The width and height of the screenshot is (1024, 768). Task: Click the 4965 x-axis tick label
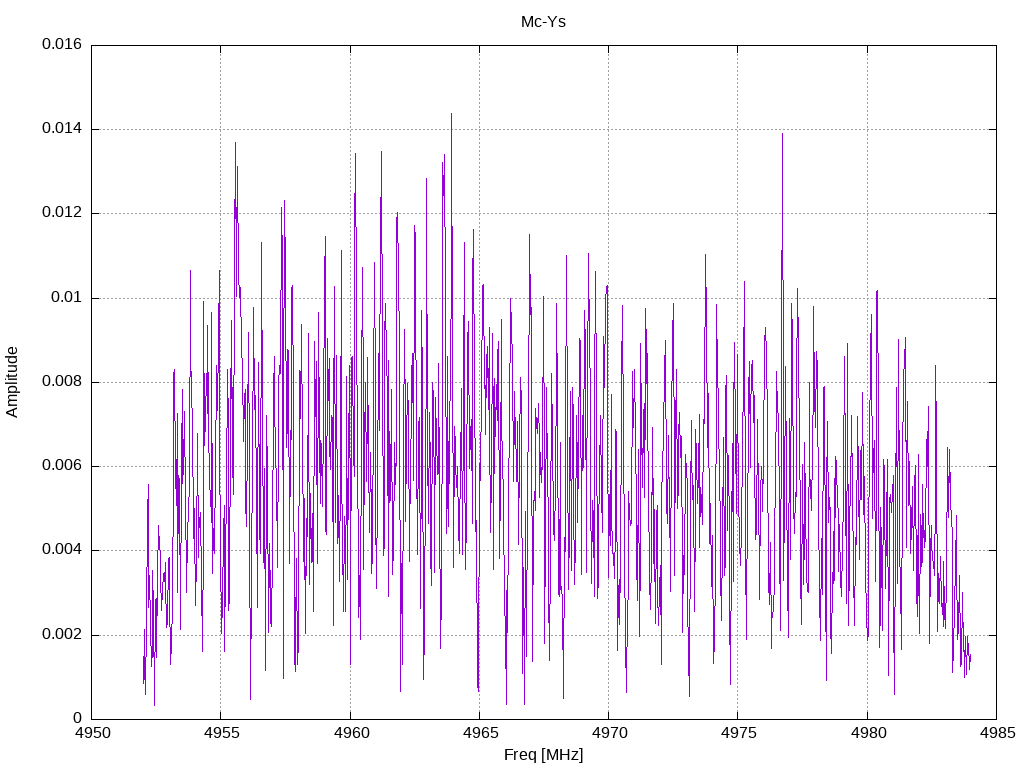pos(480,733)
